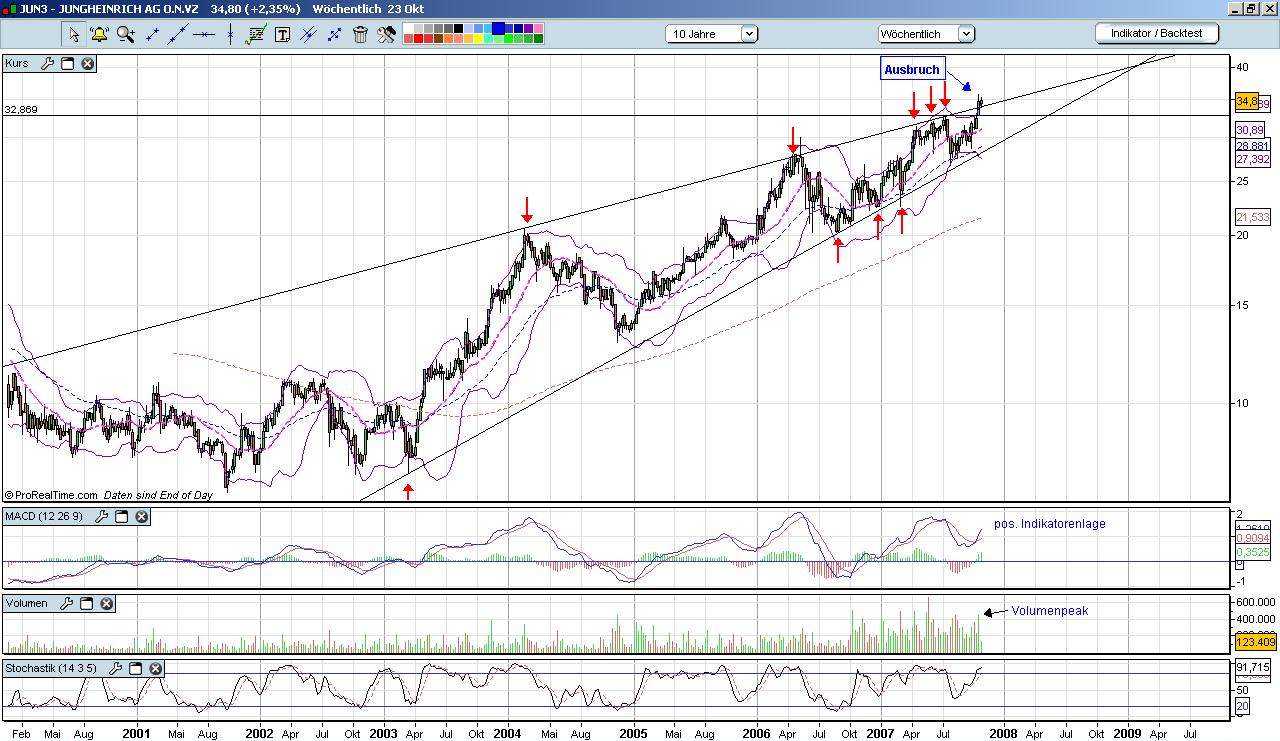This screenshot has width=1280, height=741.
Task: Close the Volumen panel
Action: (106, 603)
